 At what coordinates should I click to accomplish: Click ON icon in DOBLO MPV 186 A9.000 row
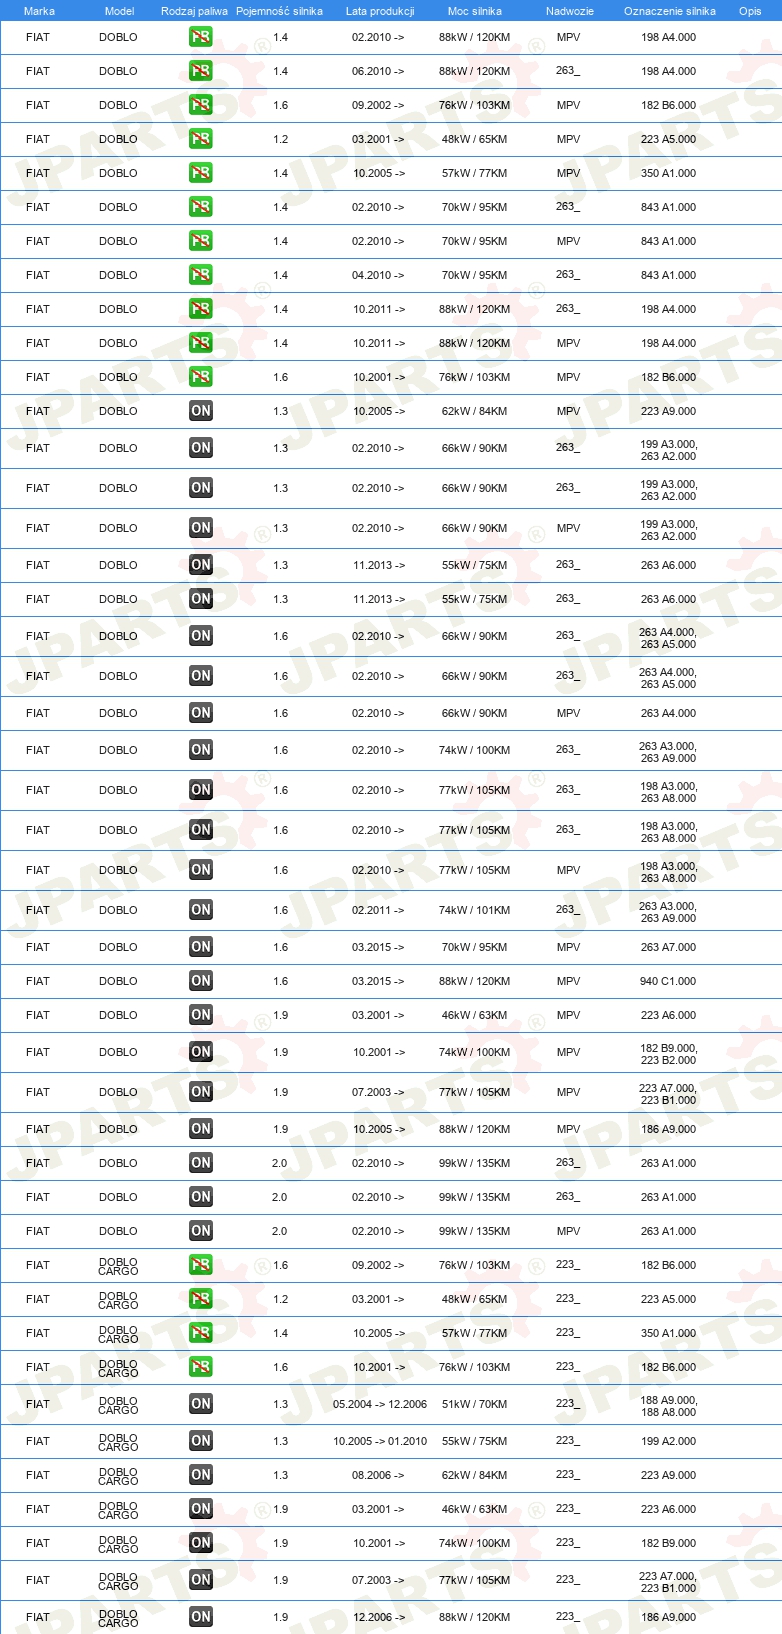coord(201,1129)
